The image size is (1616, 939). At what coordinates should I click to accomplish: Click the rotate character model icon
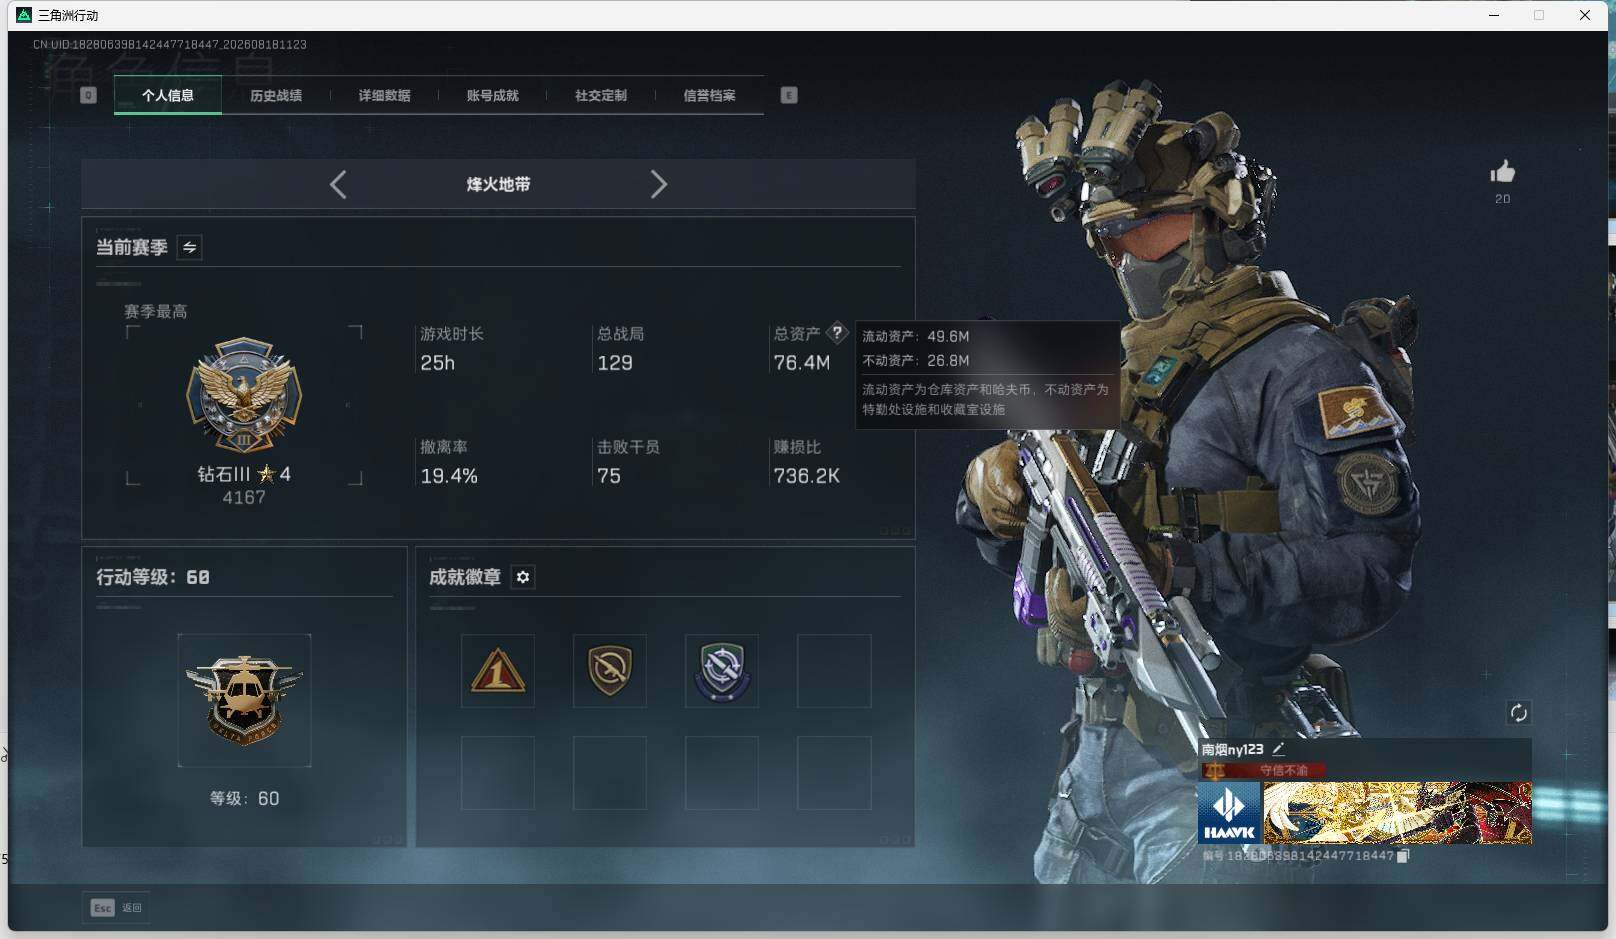point(1518,712)
